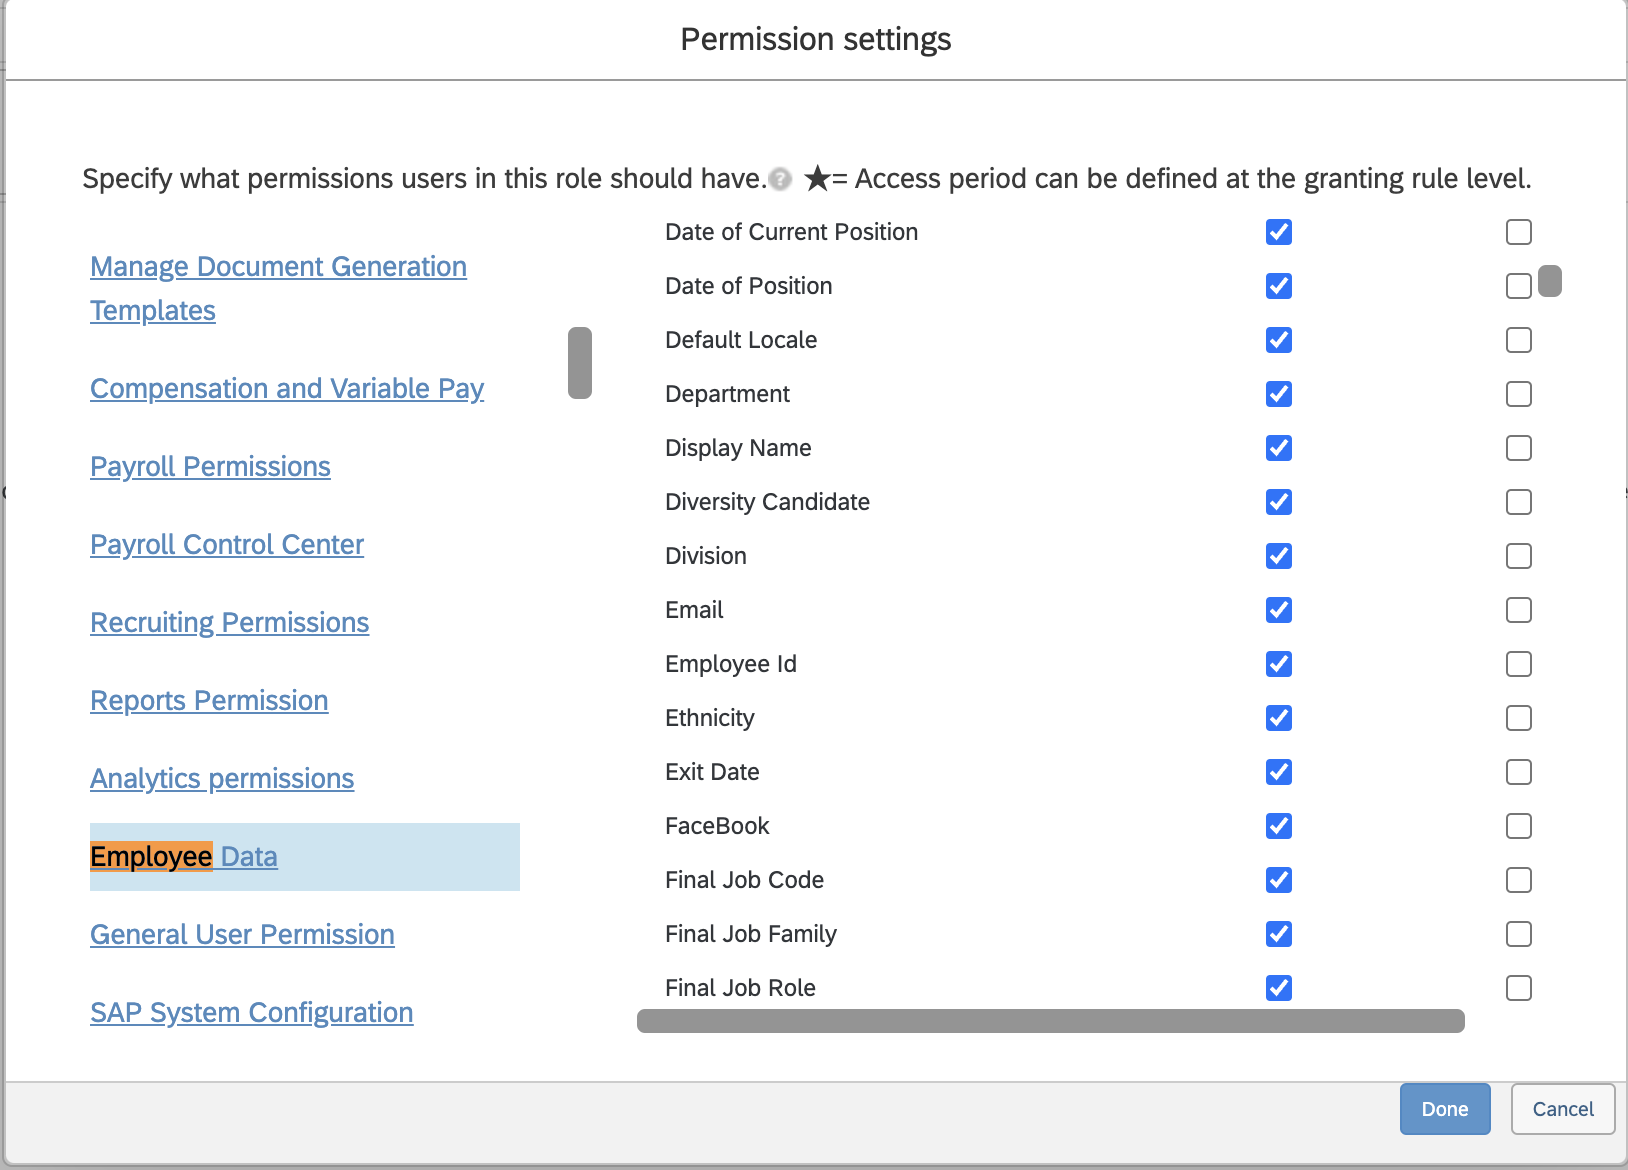Uncheck the FaceBook checked checkbox
This screenshot has width=1628, height=1170.
coord(1279,826)
